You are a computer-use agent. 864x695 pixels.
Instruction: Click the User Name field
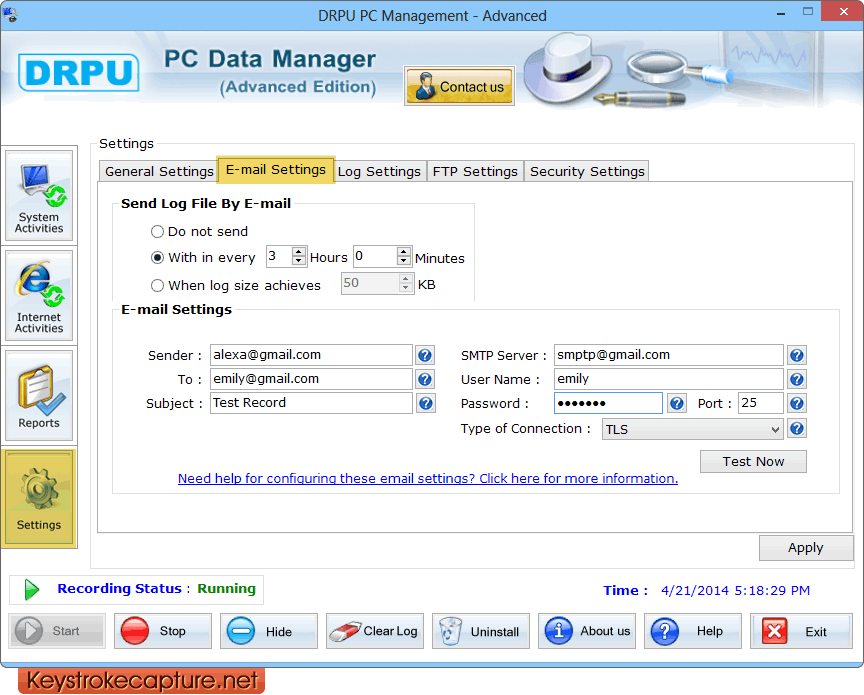tap(668, 379)
